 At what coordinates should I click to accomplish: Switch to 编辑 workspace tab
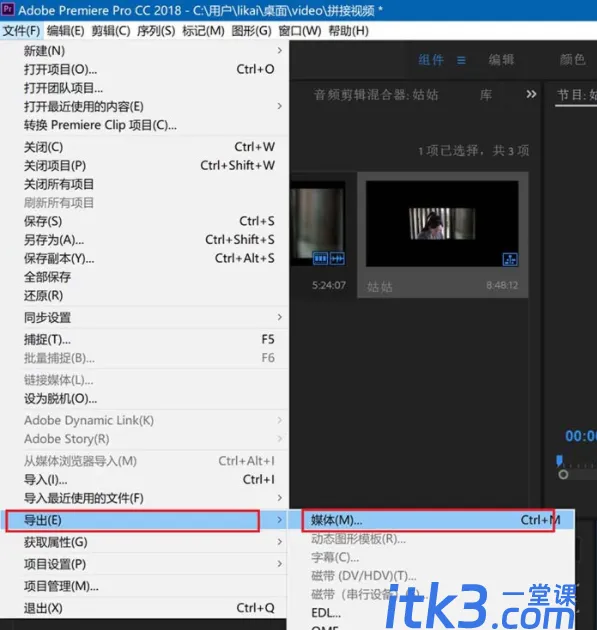pyautogui.click(x=501, y=60)
